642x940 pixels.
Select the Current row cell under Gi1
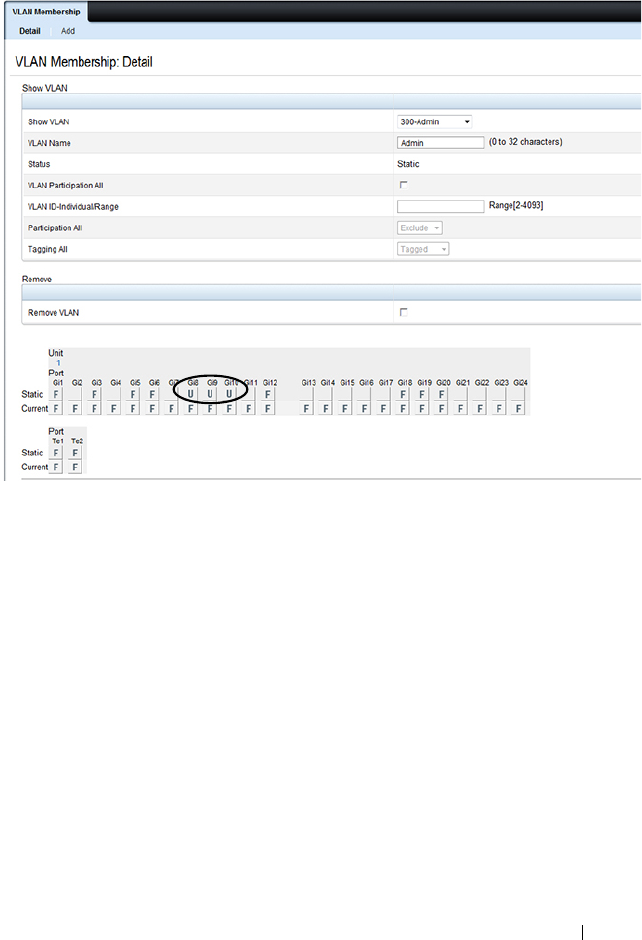56,409
